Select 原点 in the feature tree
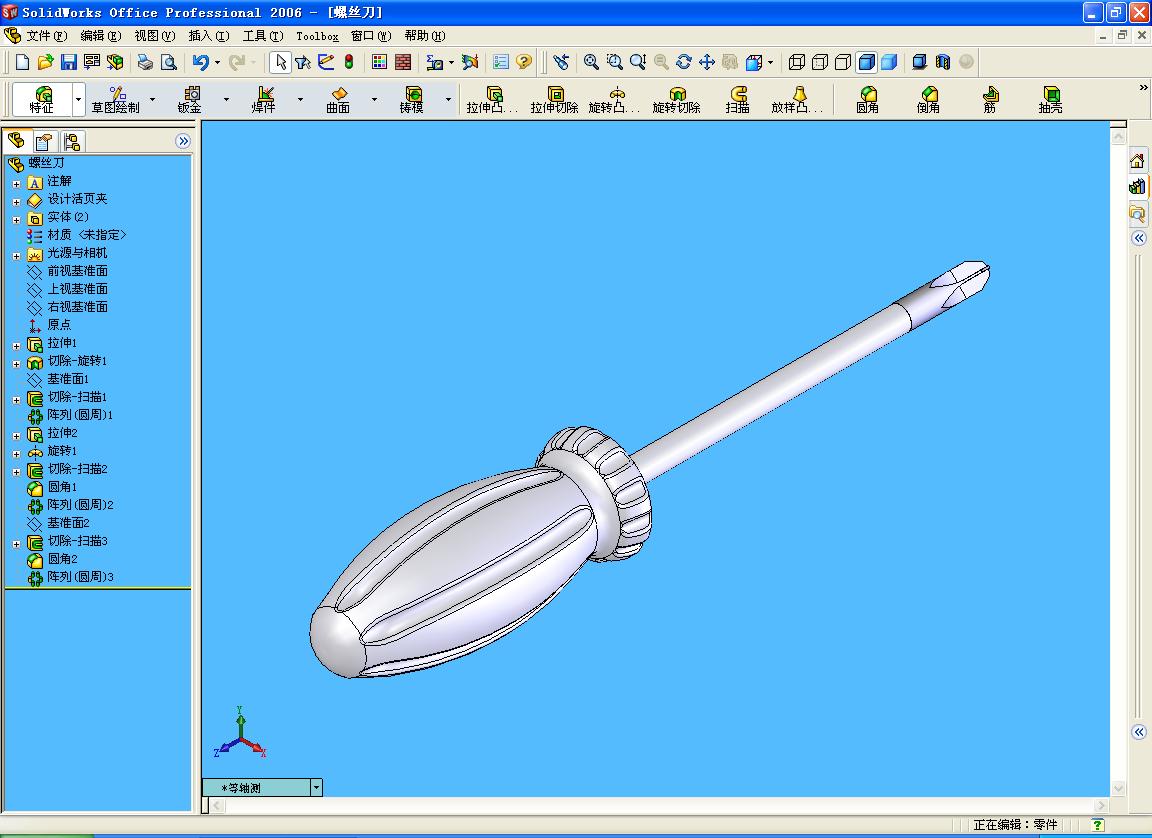Screen dimensions: 1152x838 click(x=59, y=325)
